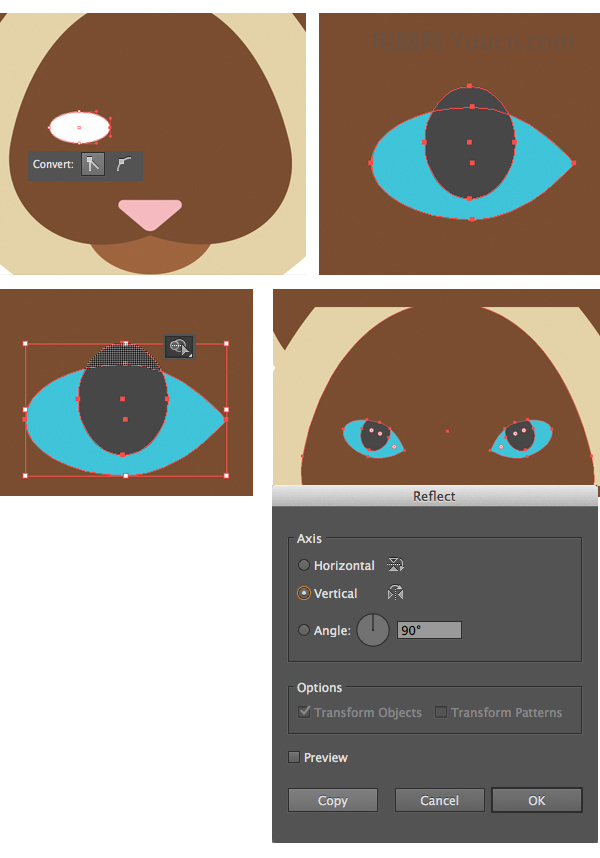Click the Copy button in the Reflect dialog
600x858 pixels.
tap(333, 800)
